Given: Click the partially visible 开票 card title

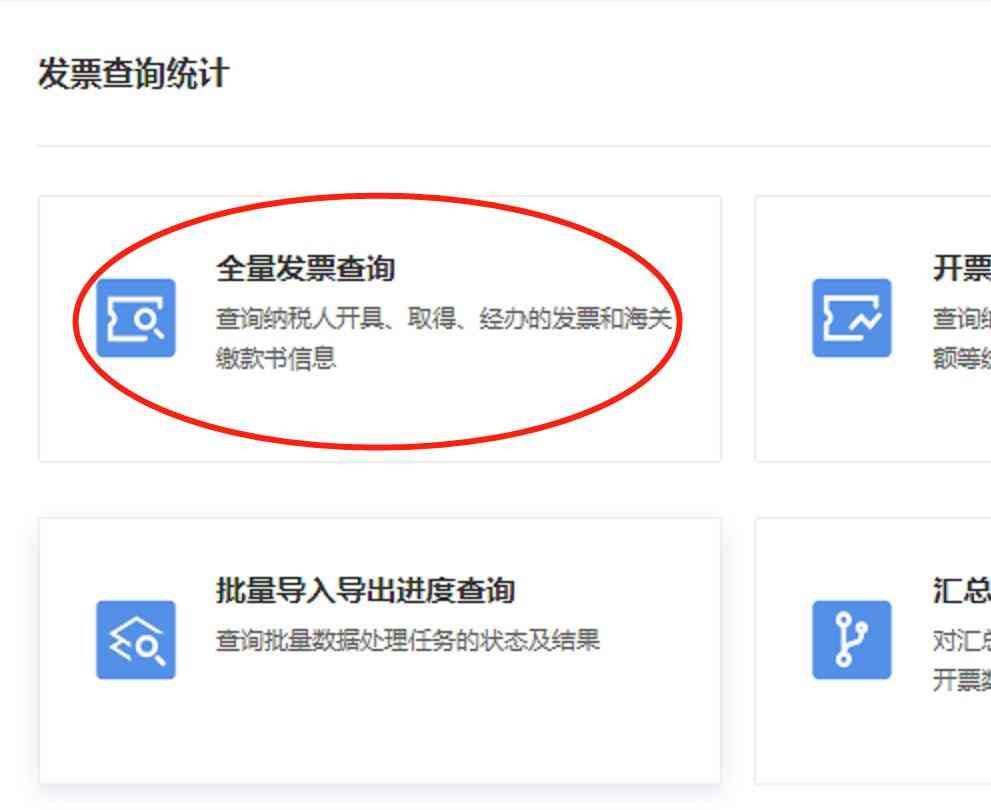Looking at the screenshot, I should click(961, 269).
